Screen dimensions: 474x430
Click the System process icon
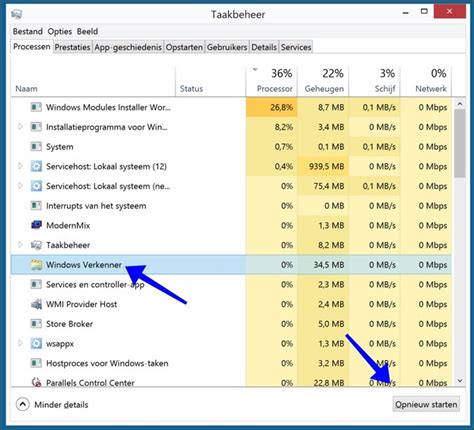[36, 147]
